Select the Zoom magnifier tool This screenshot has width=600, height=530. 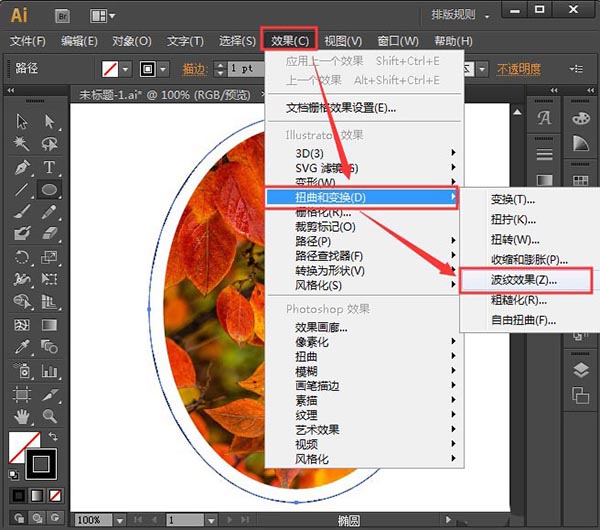(49, 416)
